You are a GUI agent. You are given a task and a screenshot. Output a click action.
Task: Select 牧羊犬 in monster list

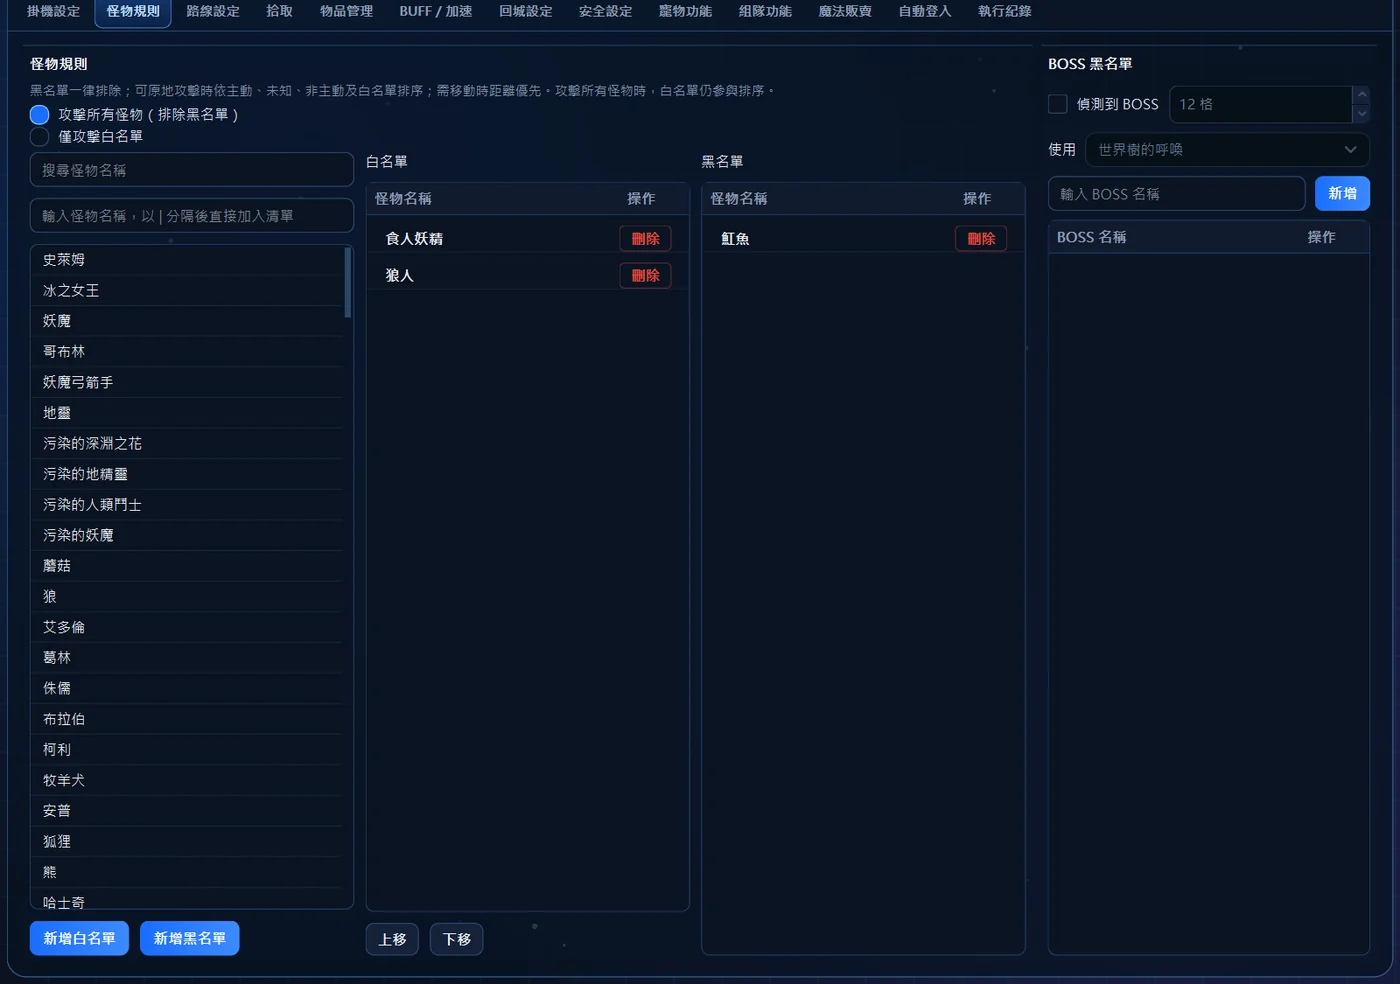tap(187, 781)
